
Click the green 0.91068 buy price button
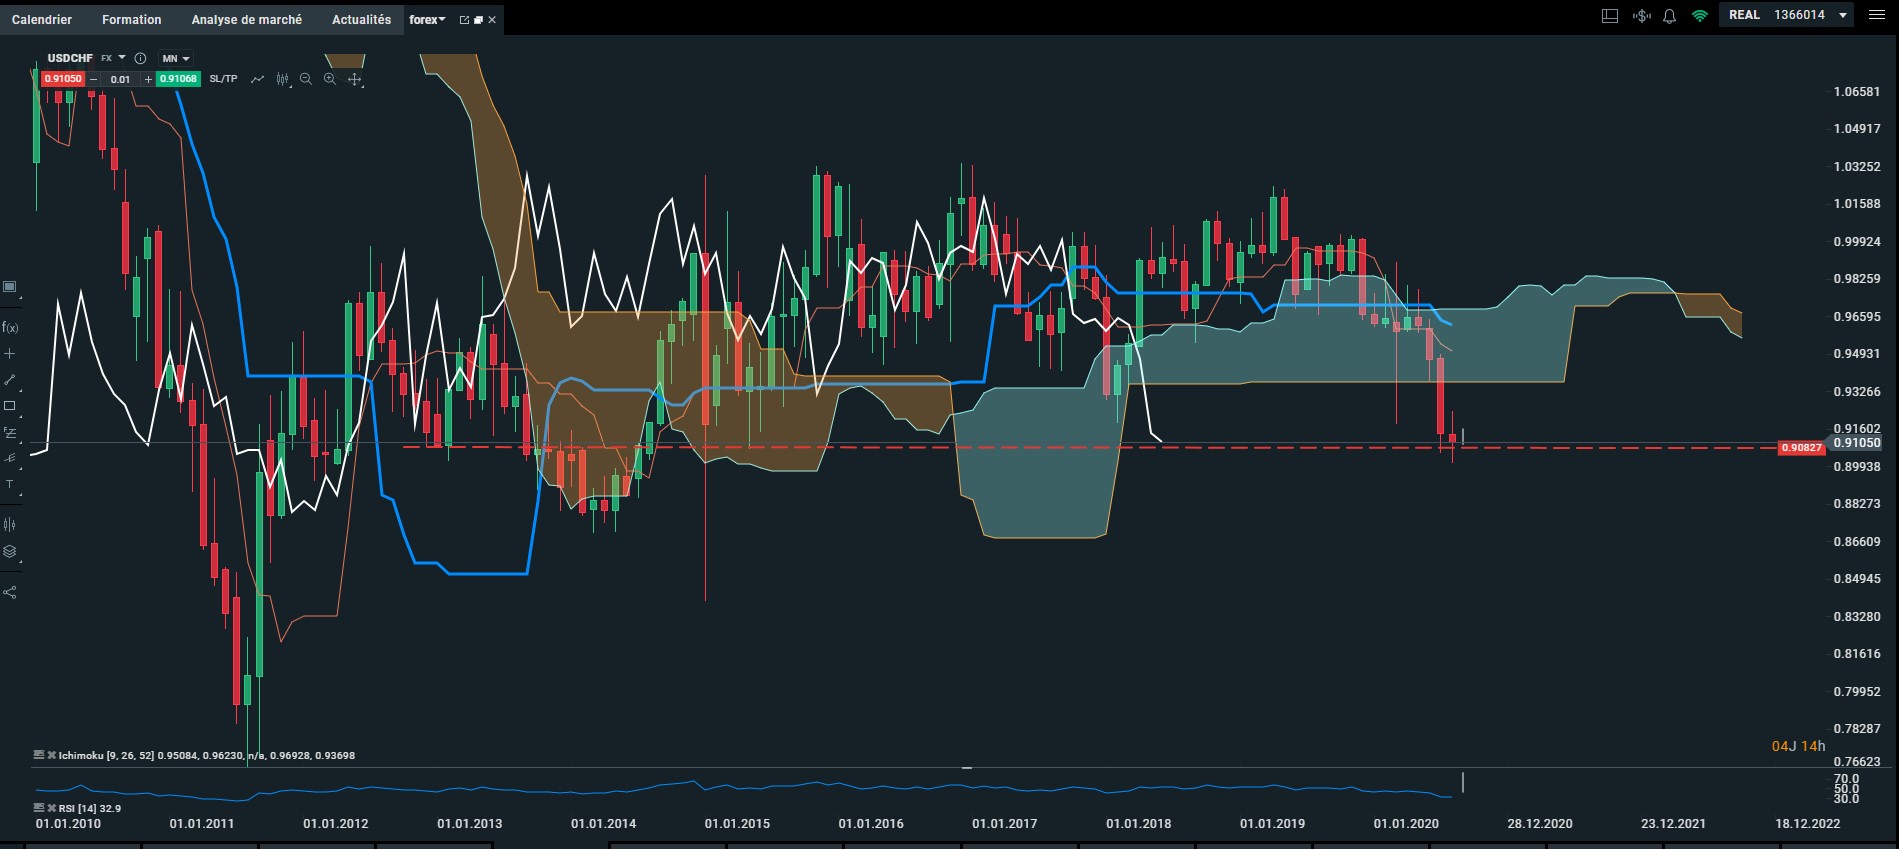point(178,79)
